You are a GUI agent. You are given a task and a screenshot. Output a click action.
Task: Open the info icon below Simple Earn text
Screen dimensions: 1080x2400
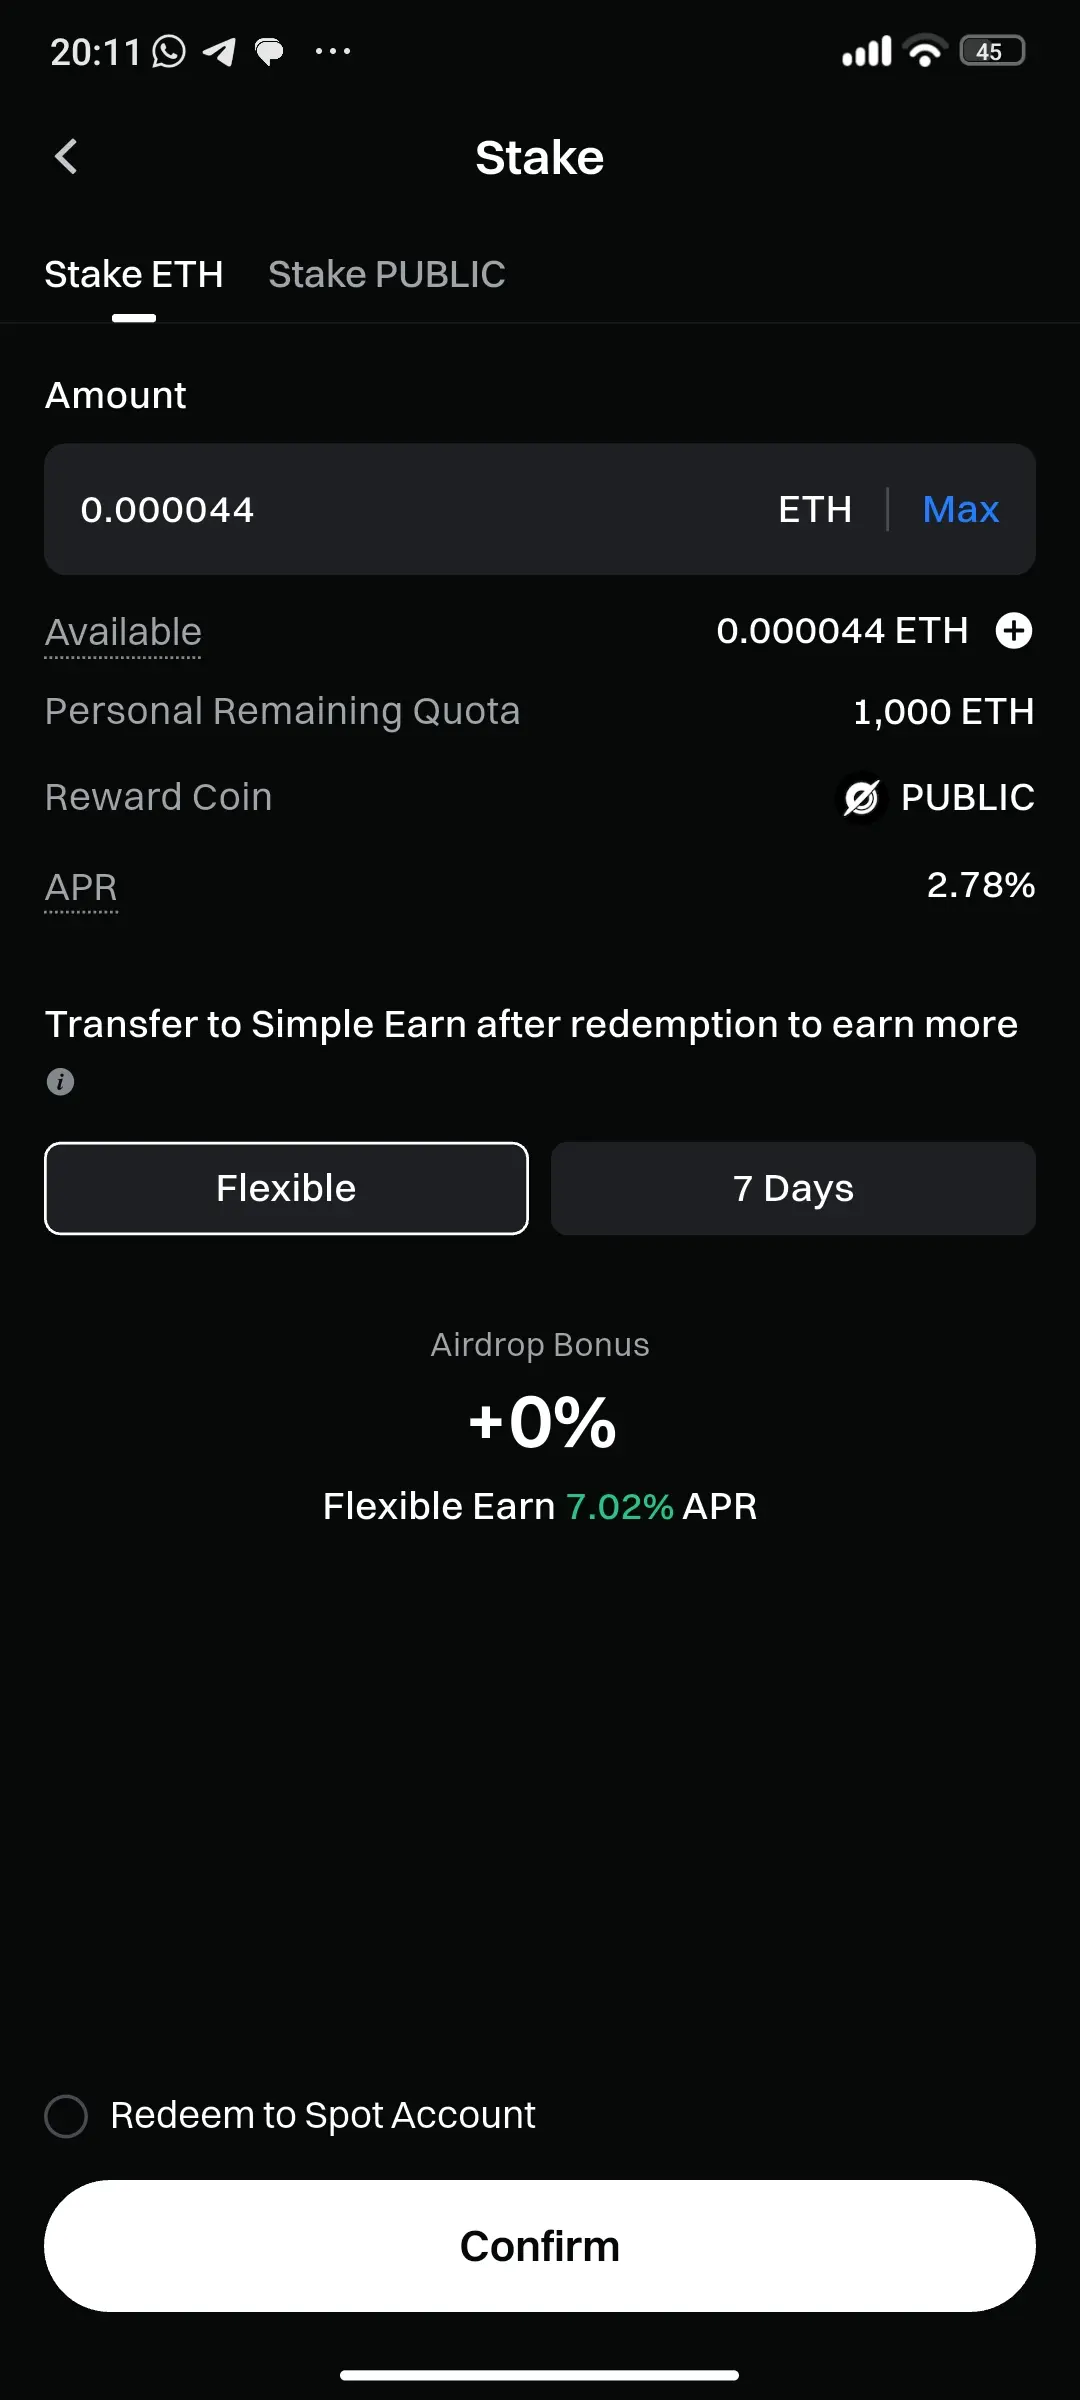pos(60,1082)
